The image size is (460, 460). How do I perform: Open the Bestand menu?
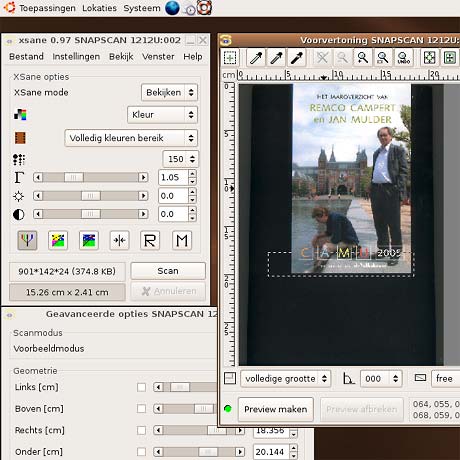point(26,57)
